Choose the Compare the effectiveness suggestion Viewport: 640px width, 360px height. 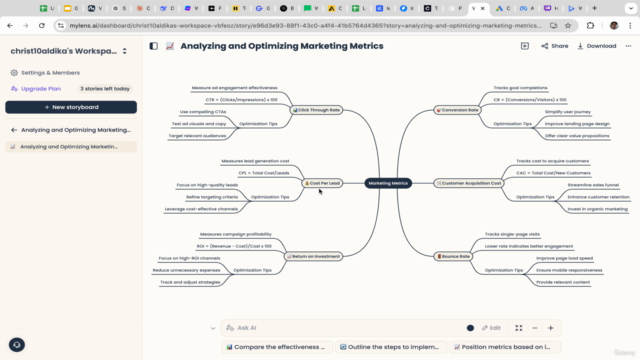pyautogui.click(x=277, y=347)
